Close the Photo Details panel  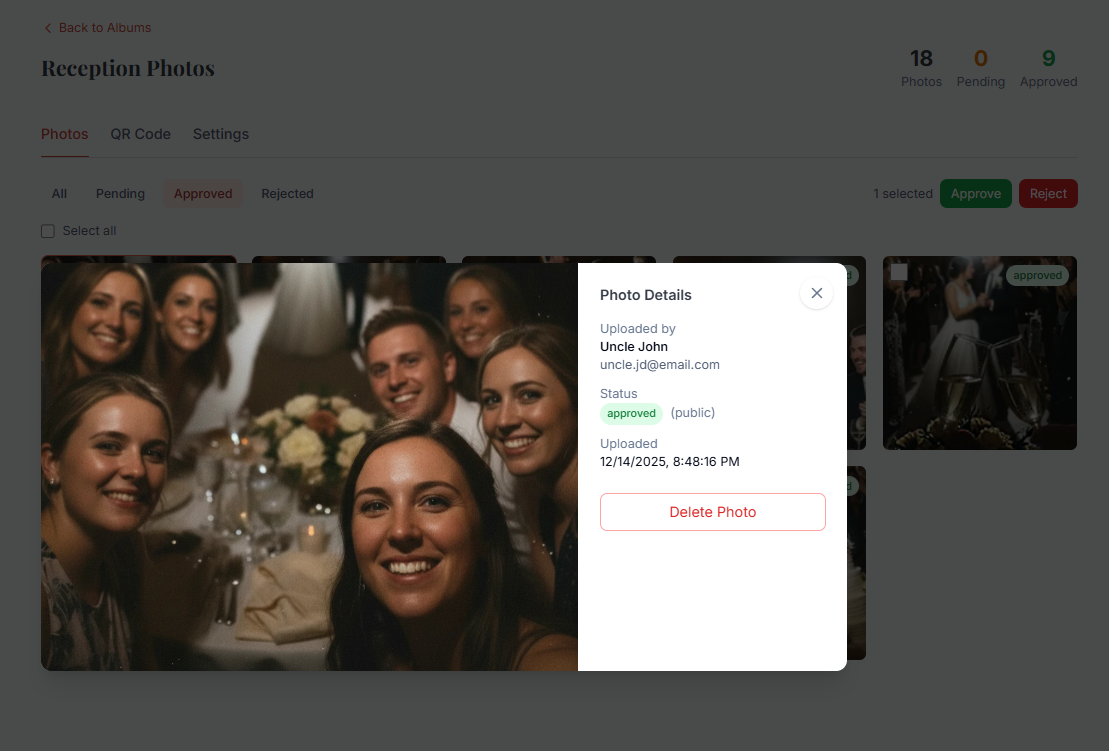(x=816, y=293)
